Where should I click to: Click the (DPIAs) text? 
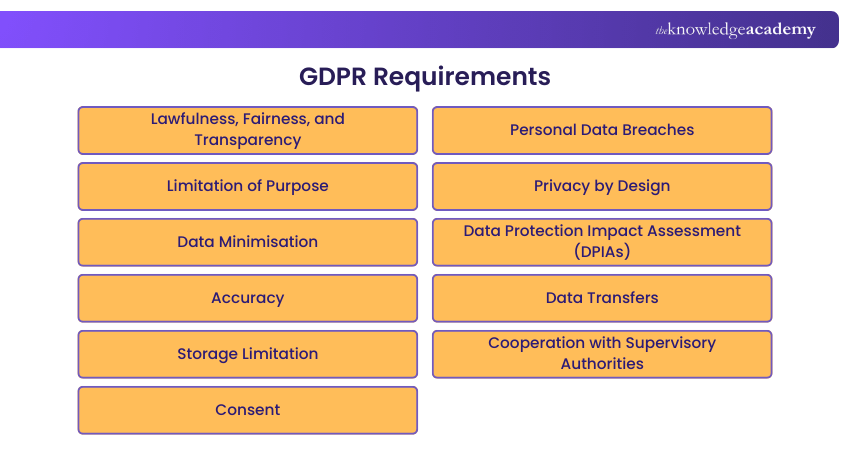coord(602,252)
